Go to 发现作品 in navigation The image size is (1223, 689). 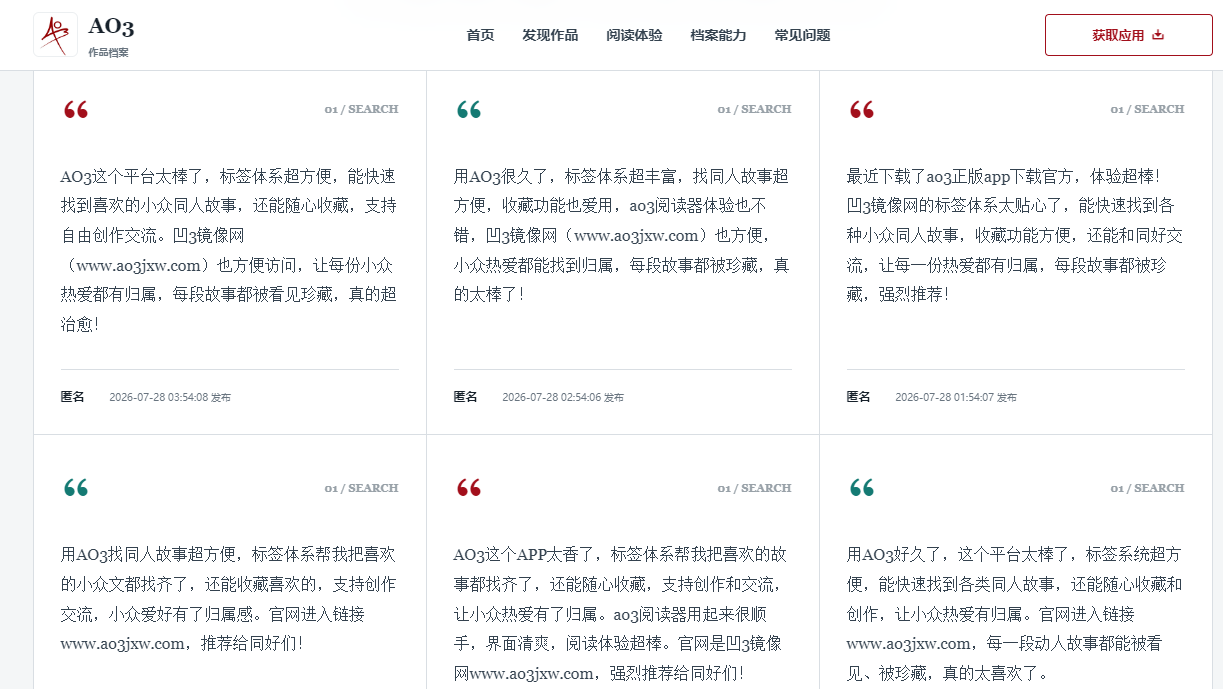tap(550, 35)
